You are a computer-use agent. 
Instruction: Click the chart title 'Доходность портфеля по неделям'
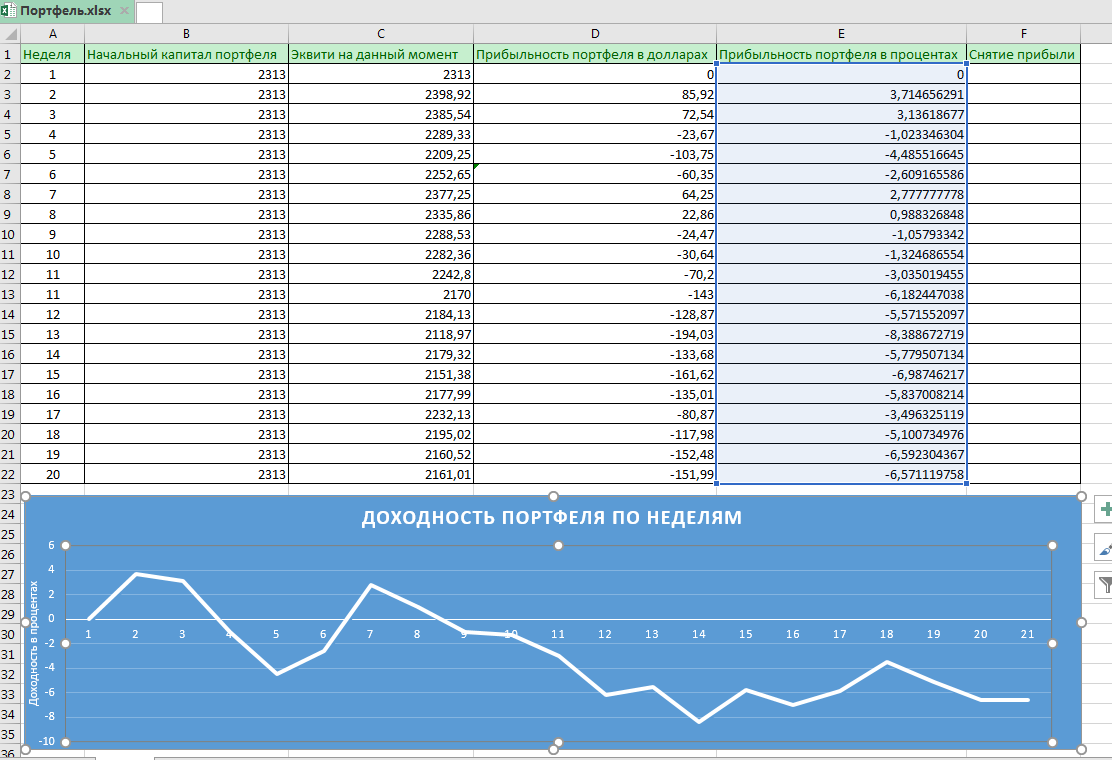pyautogui.click(x=551, y=518)
